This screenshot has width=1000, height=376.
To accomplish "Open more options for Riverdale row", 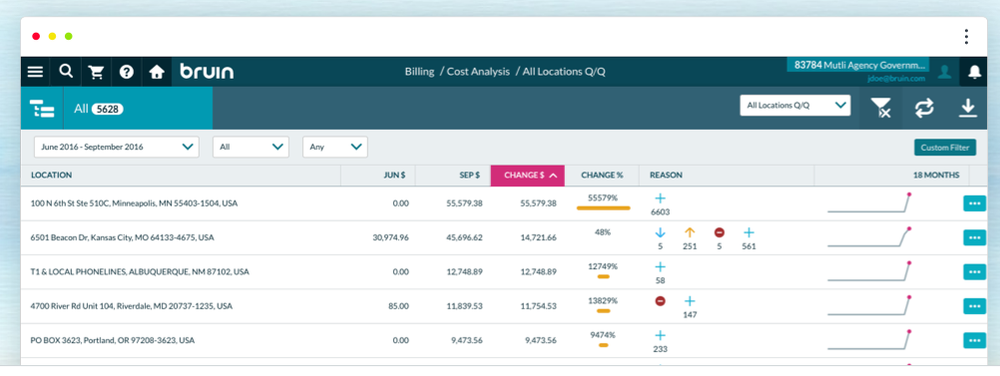I will coord(974,307).
